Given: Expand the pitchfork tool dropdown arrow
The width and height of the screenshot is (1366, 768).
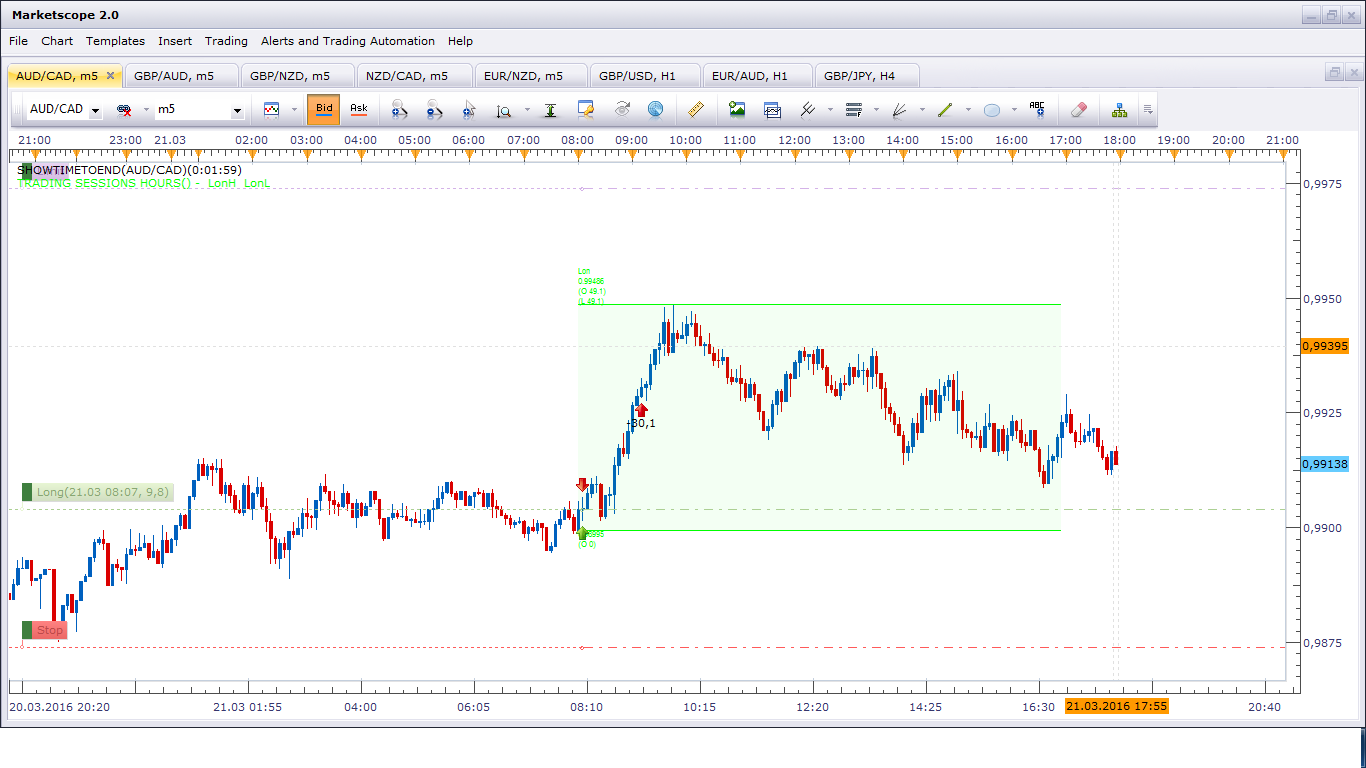Looking at the screenshot, I should coord(830,110).
